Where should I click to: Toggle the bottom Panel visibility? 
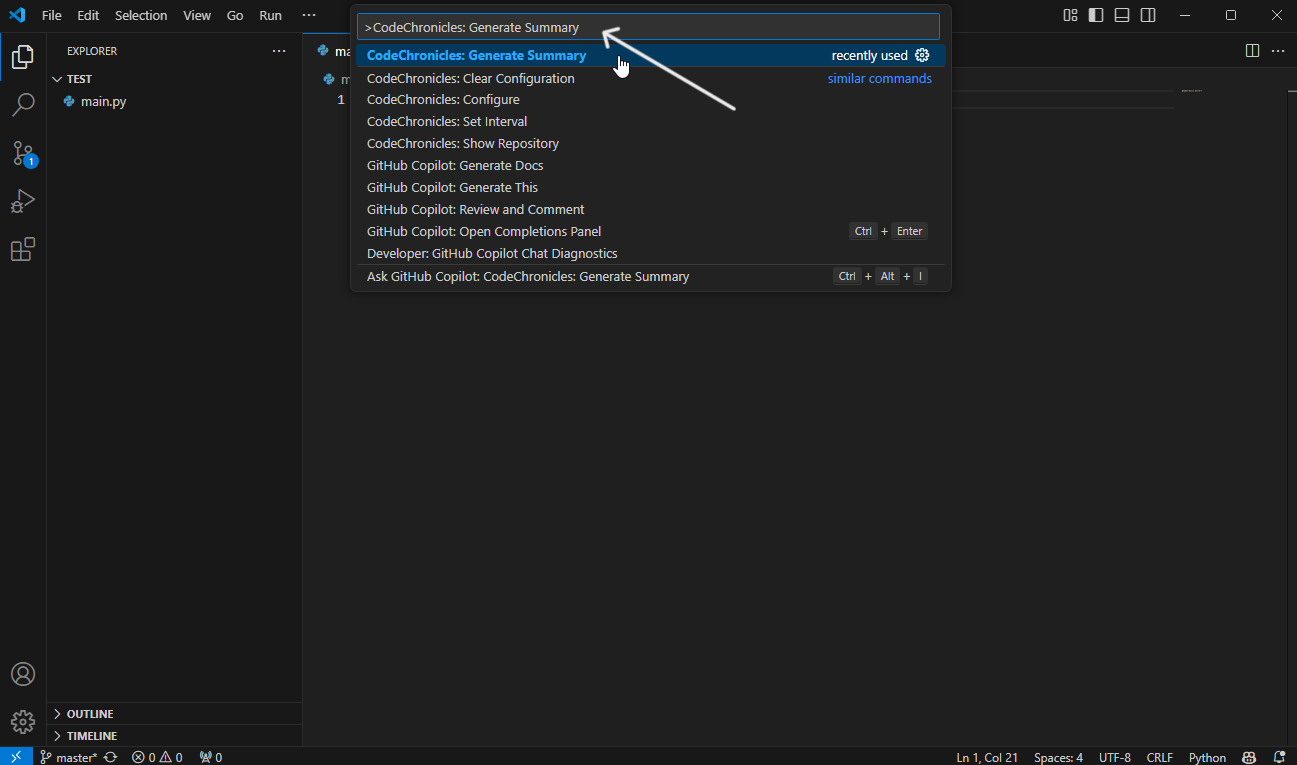pyautogui.click(x=1122, y=15)
